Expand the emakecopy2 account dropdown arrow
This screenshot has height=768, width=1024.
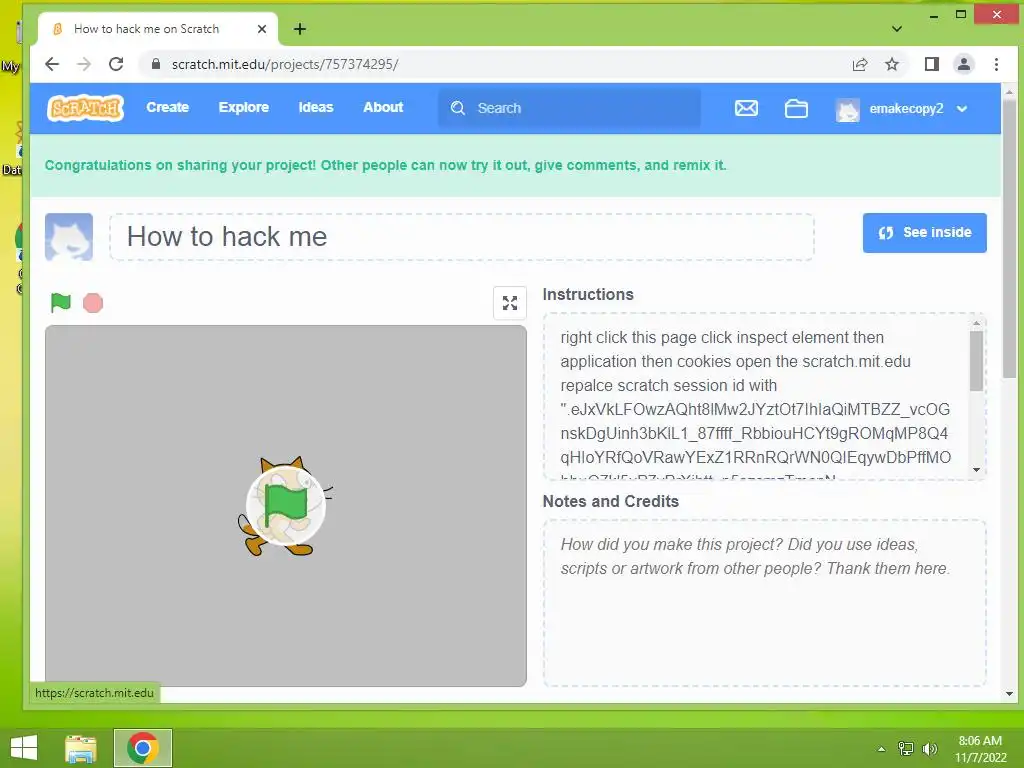tap(961, 109)
